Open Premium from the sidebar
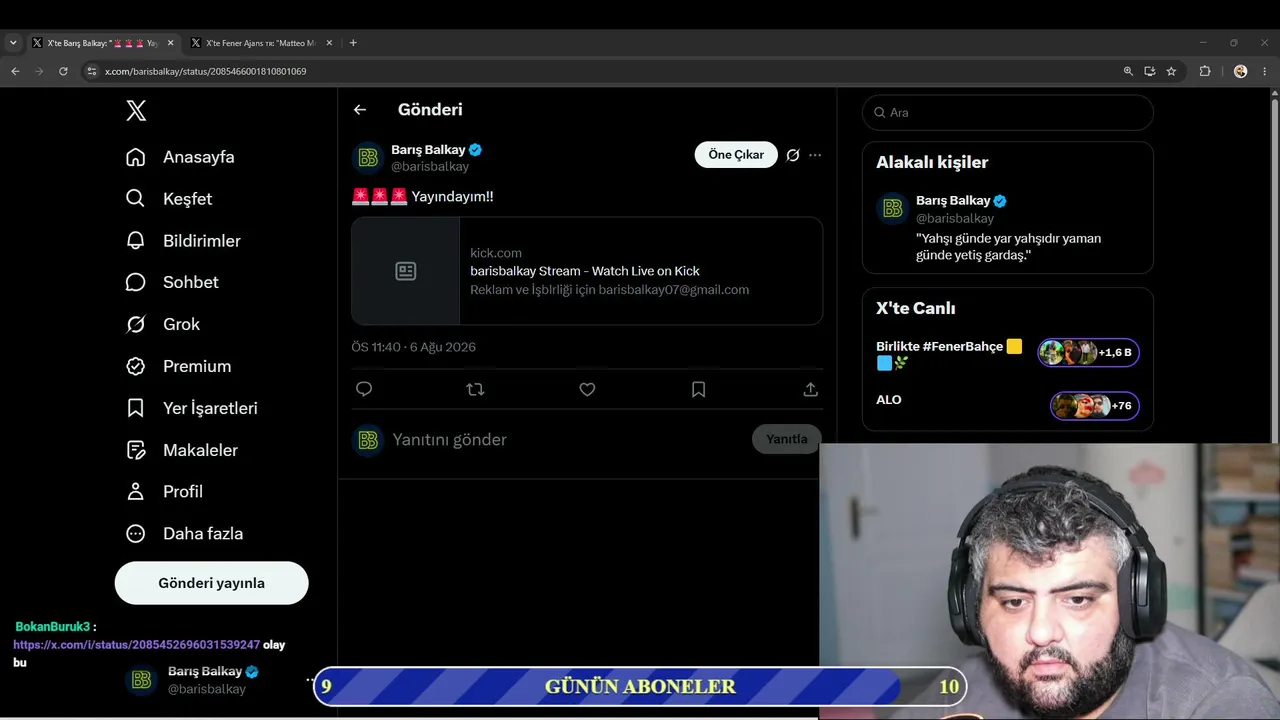Screen dimensions: 1280x720 pyautogui.click(x=178, y=366)
